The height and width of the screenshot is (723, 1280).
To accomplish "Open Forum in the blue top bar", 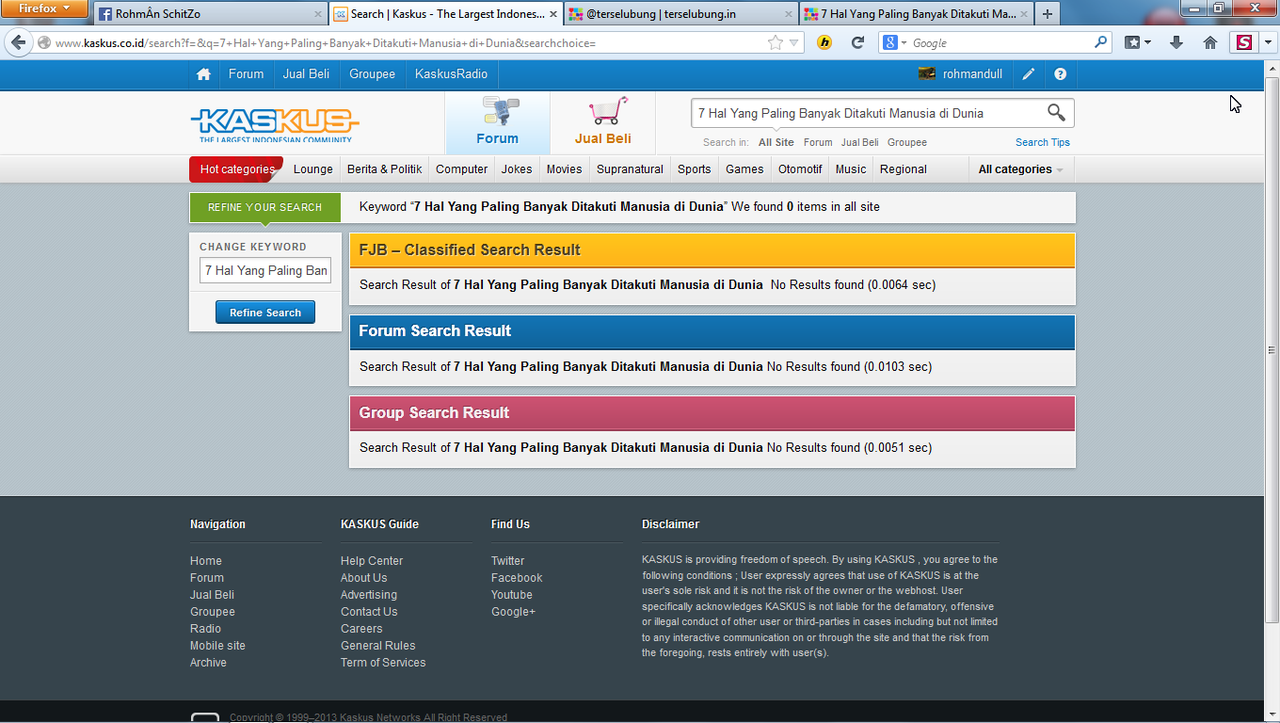I will (x=246, y=74).
